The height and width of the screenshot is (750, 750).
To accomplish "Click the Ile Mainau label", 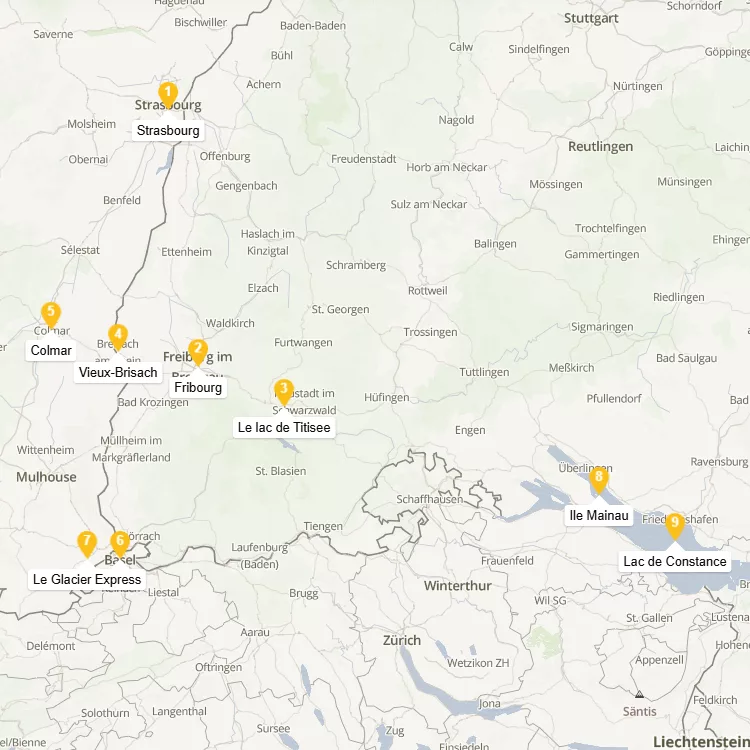I will tap(599, 516).
